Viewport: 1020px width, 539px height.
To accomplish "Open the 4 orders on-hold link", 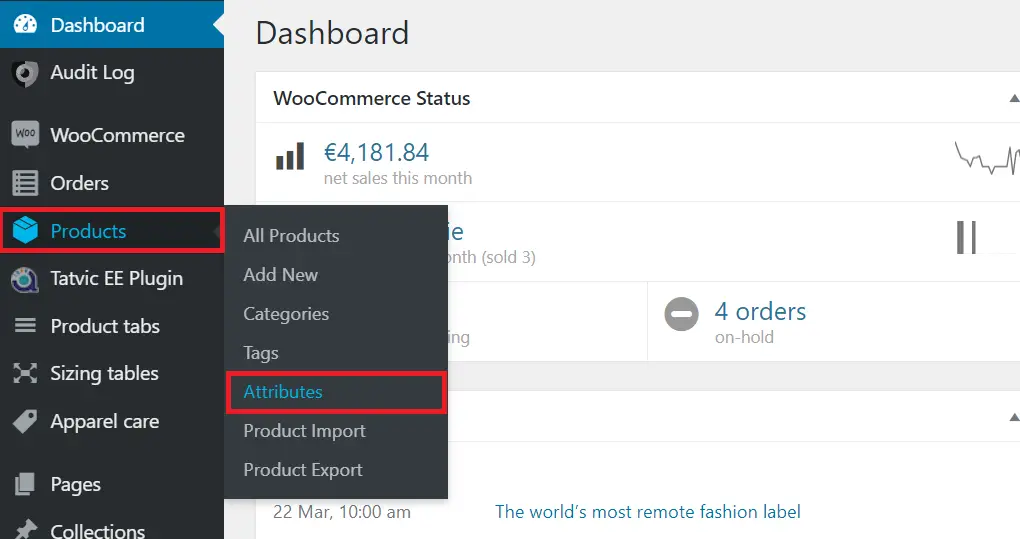I will pos(760,311).
